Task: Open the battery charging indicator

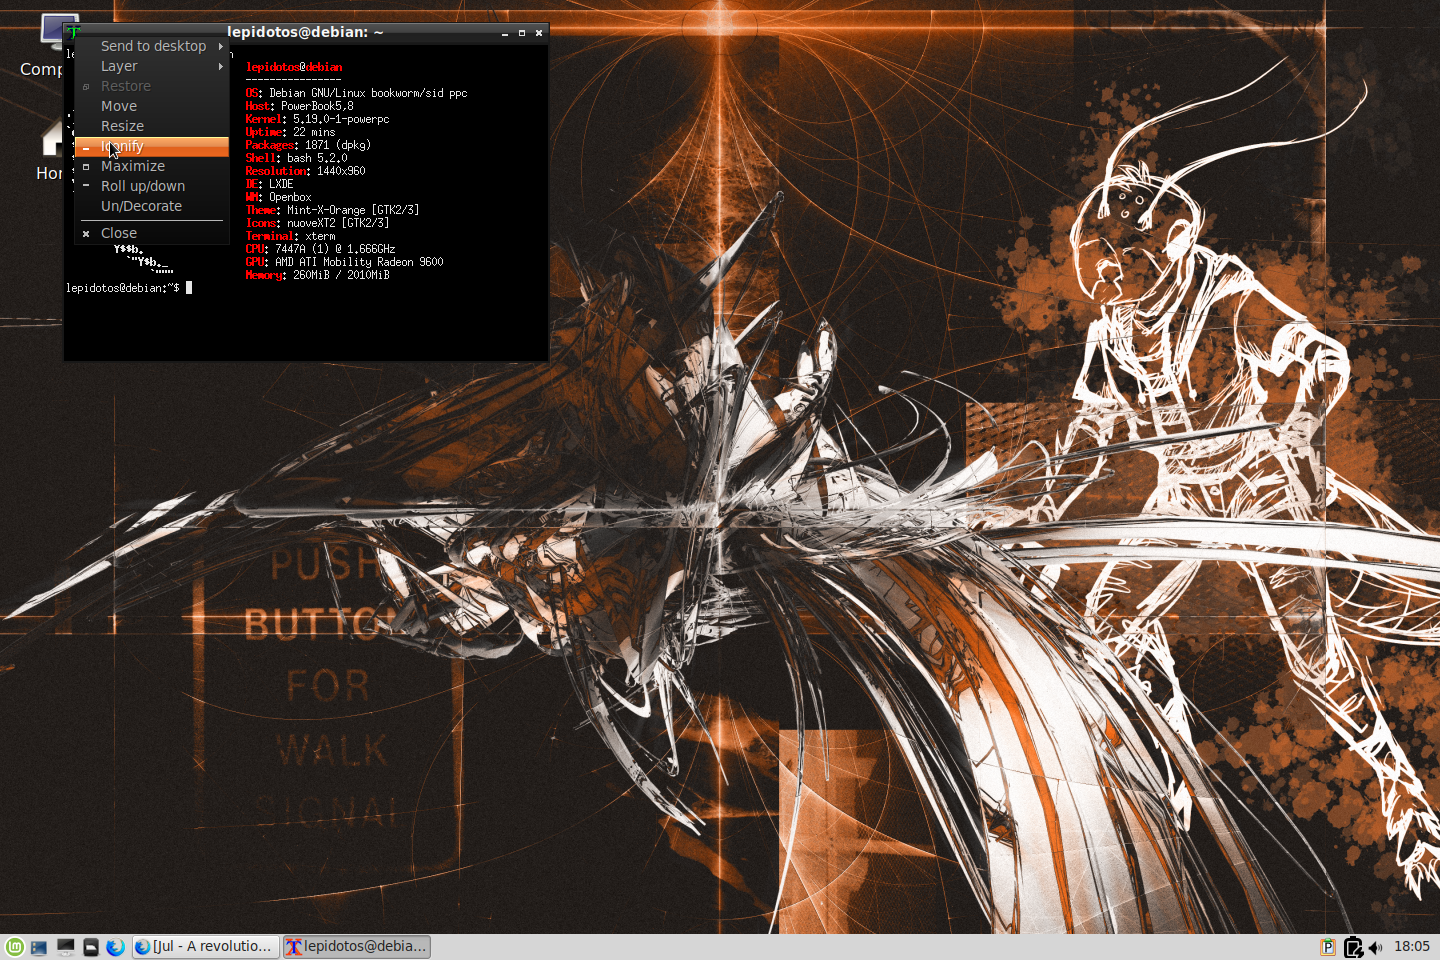Action: [1353, 947]
